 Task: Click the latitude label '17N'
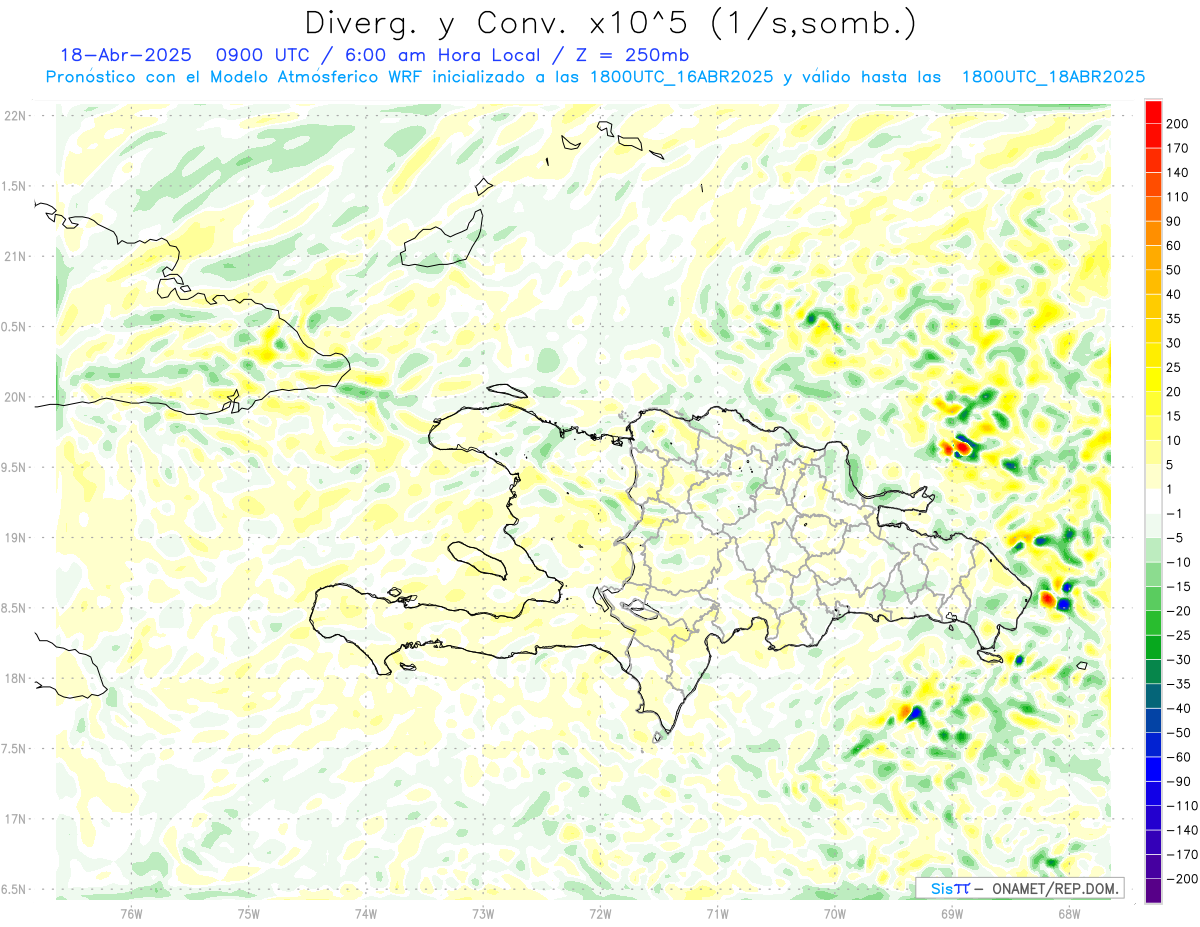coord(16,819)
